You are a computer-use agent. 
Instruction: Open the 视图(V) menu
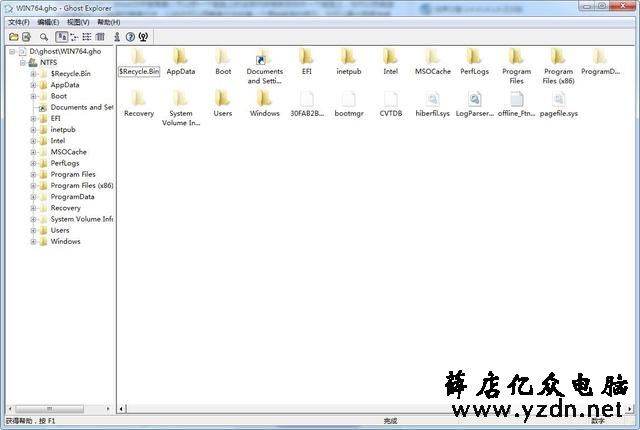(x=78, y=22)
